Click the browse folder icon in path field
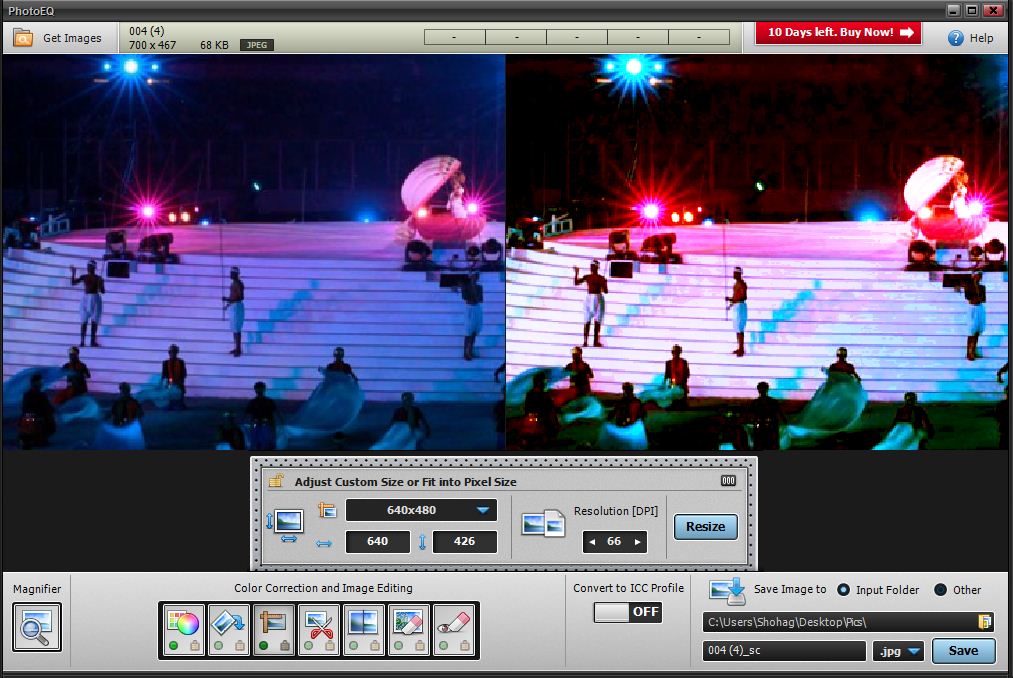Image resolution: width=1013 pixels, height=678 pixels. tap(984, 622)
